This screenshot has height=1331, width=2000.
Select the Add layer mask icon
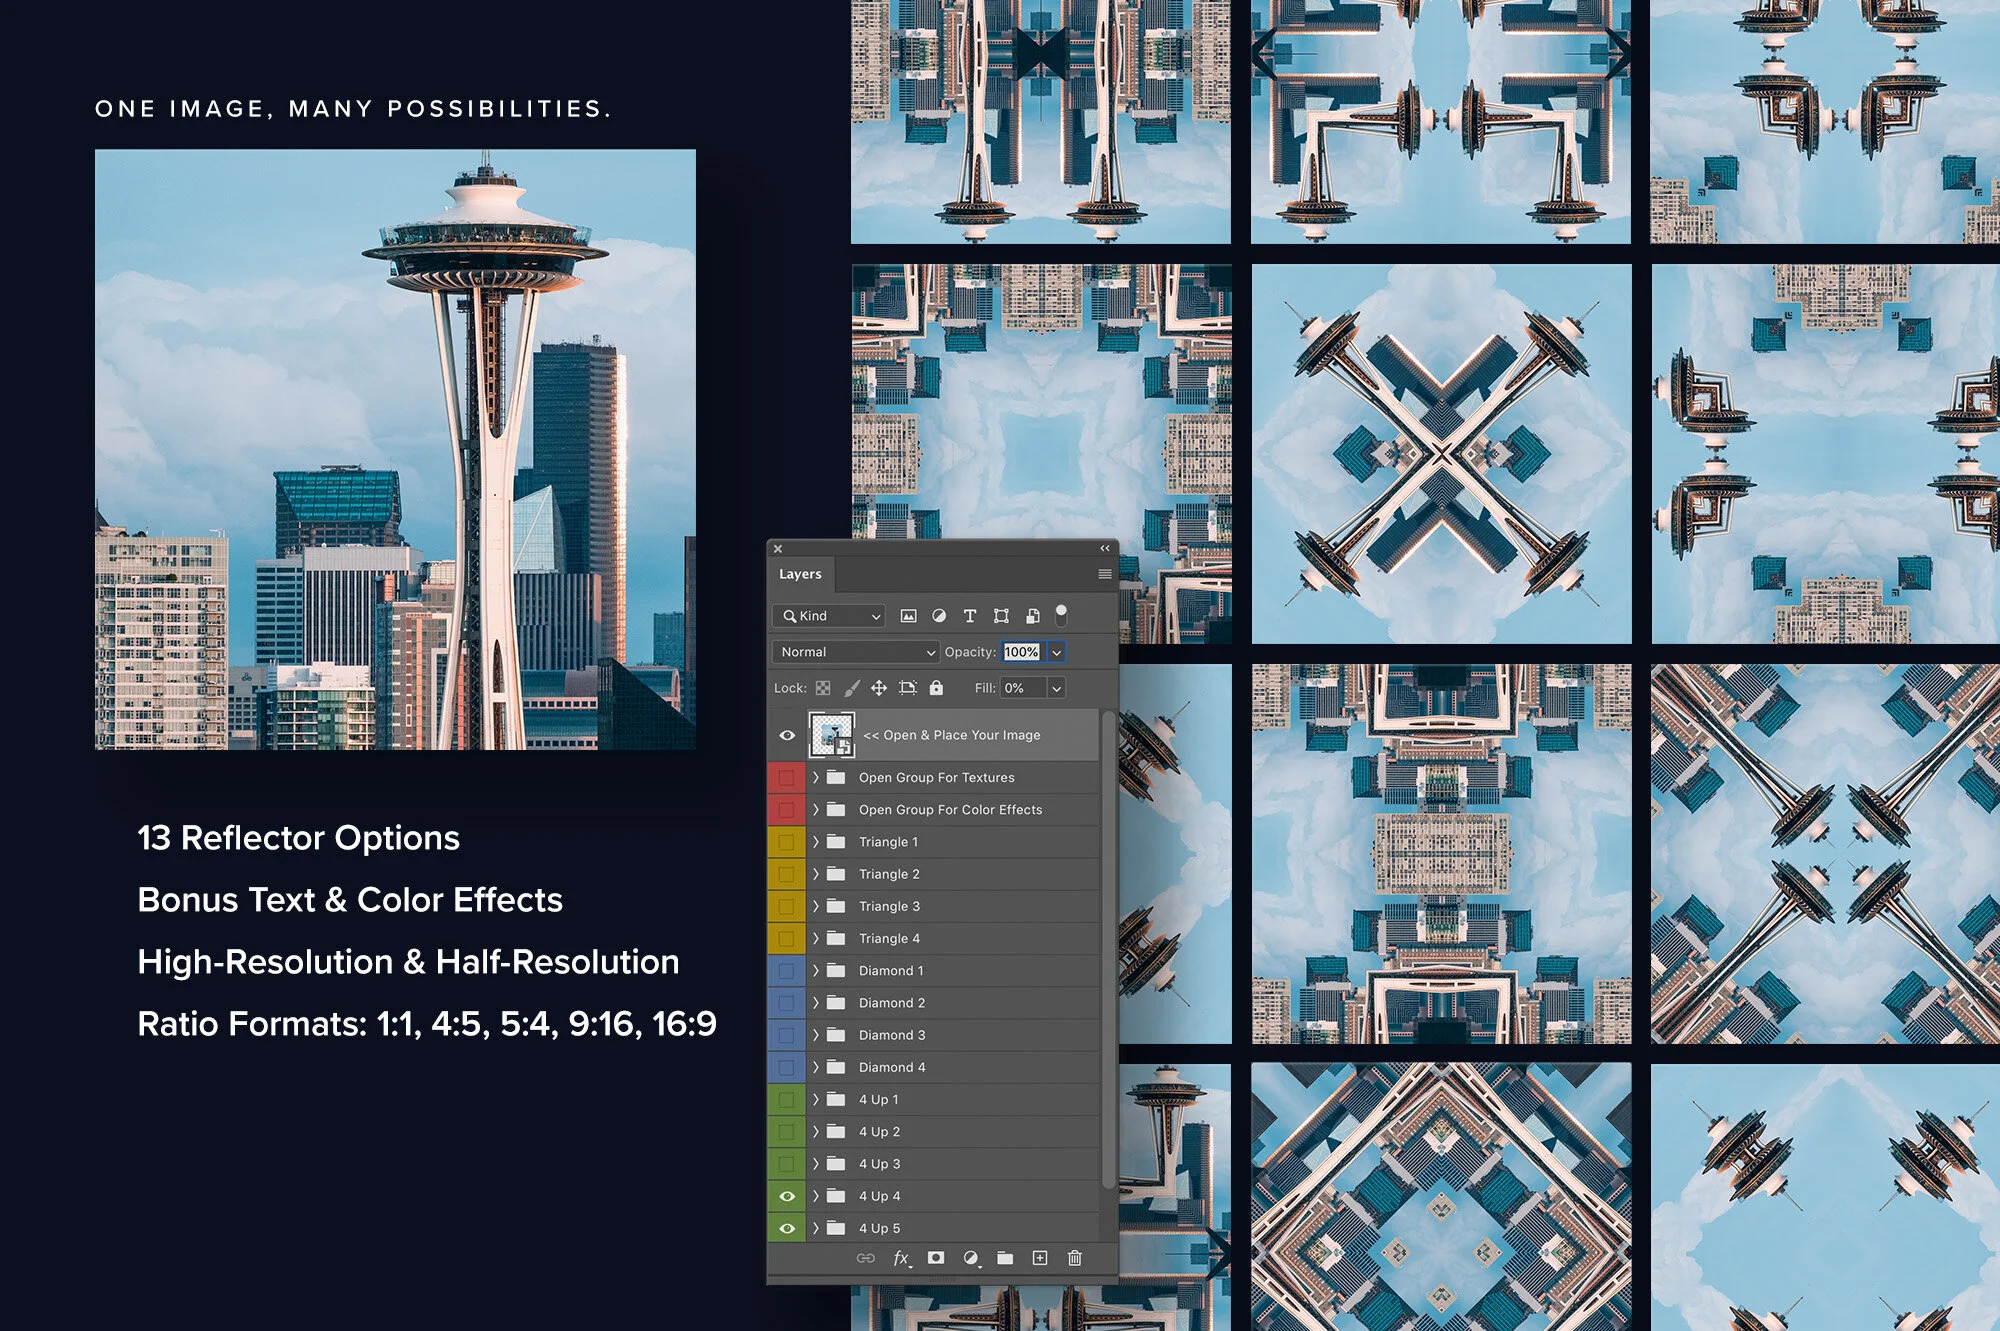click(x=935, y=1258)
